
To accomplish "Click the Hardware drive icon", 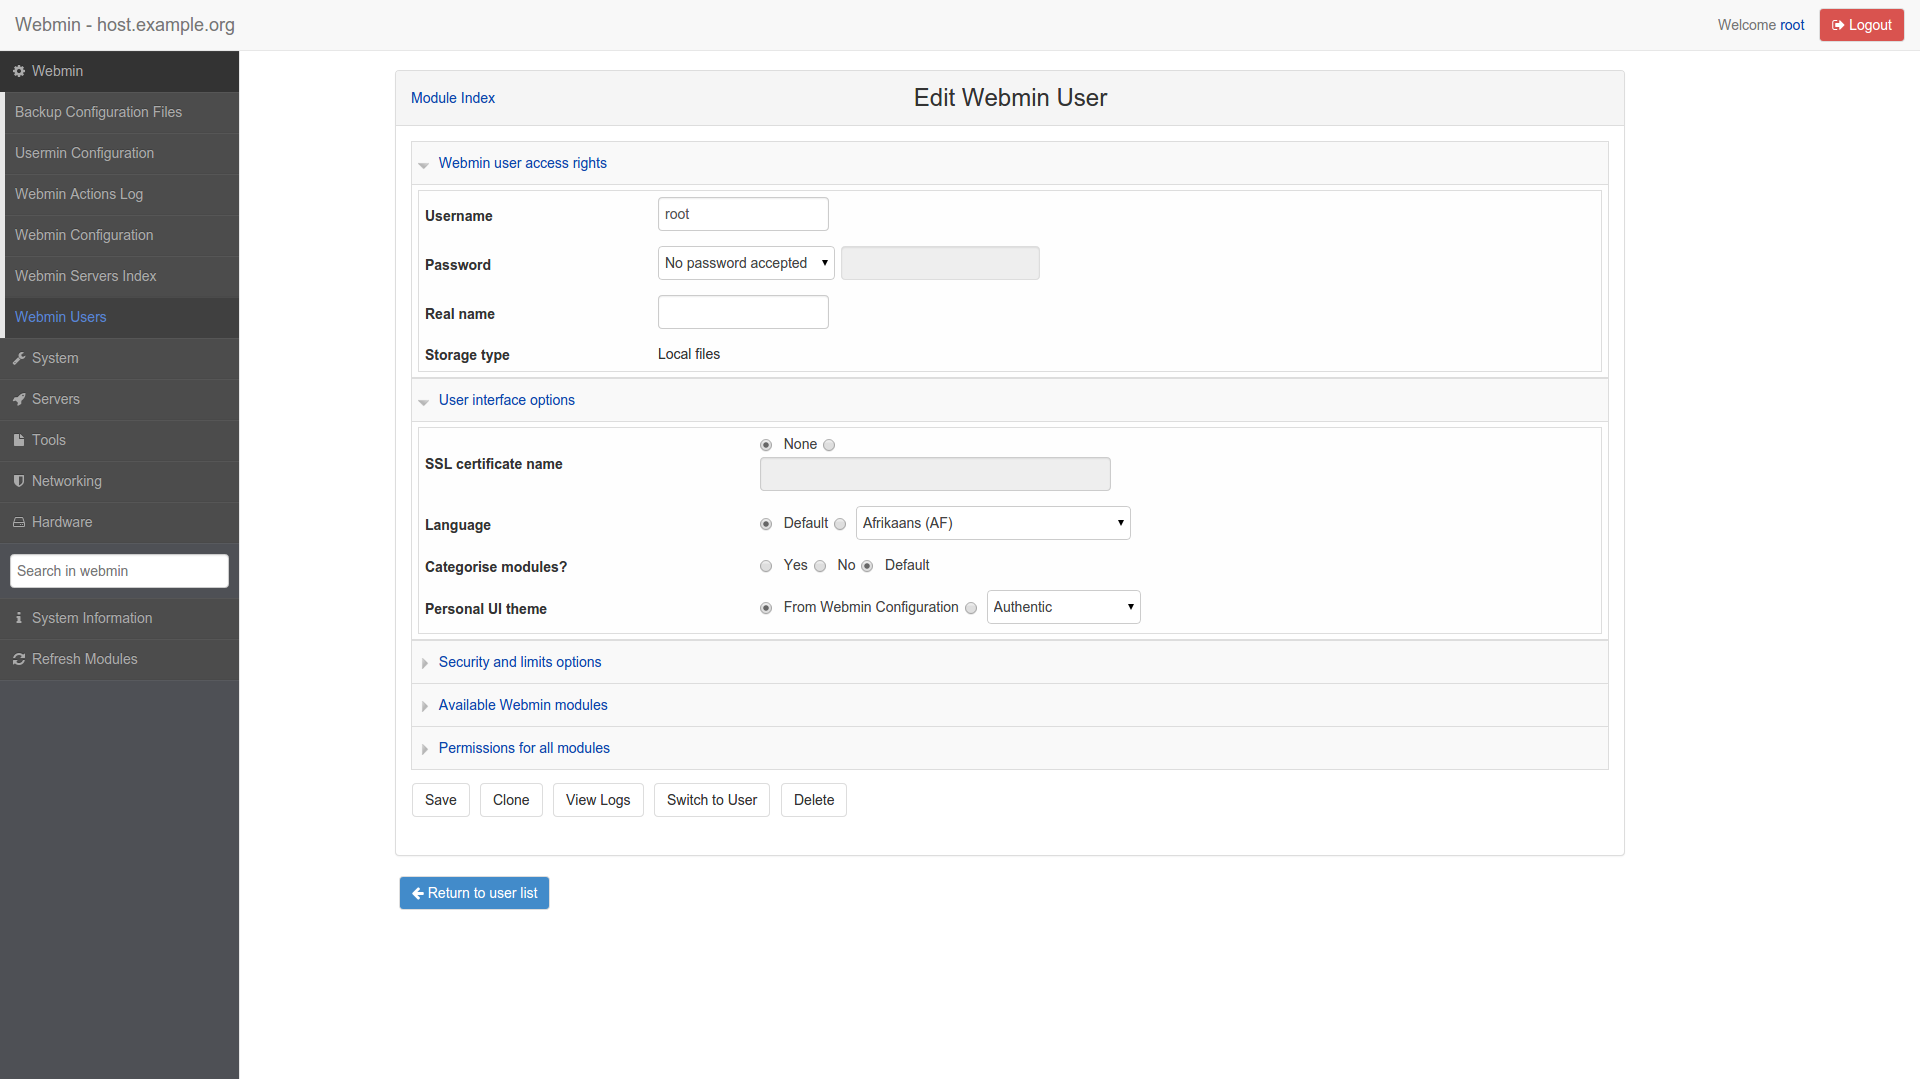I will 19,522.
